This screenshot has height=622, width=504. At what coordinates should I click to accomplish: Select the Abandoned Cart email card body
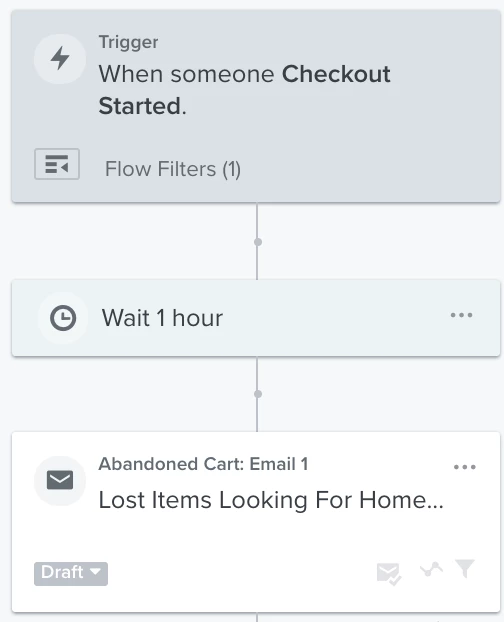[256, 522]
